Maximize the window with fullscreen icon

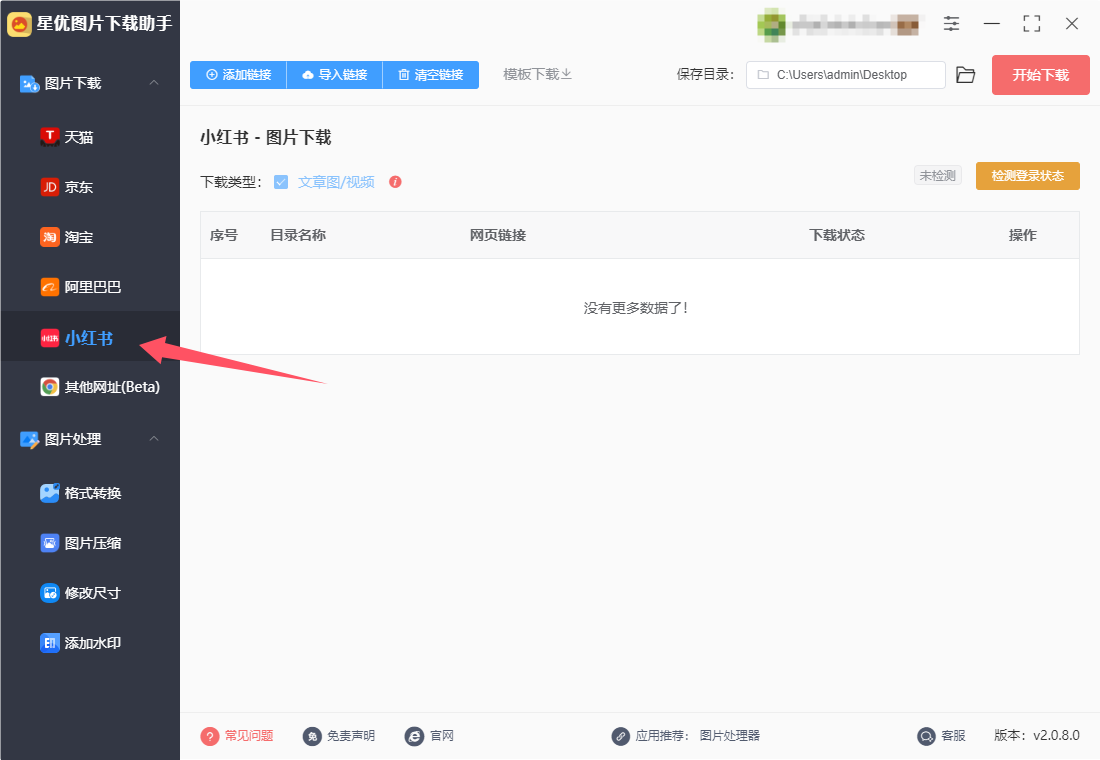point(1031,24)
